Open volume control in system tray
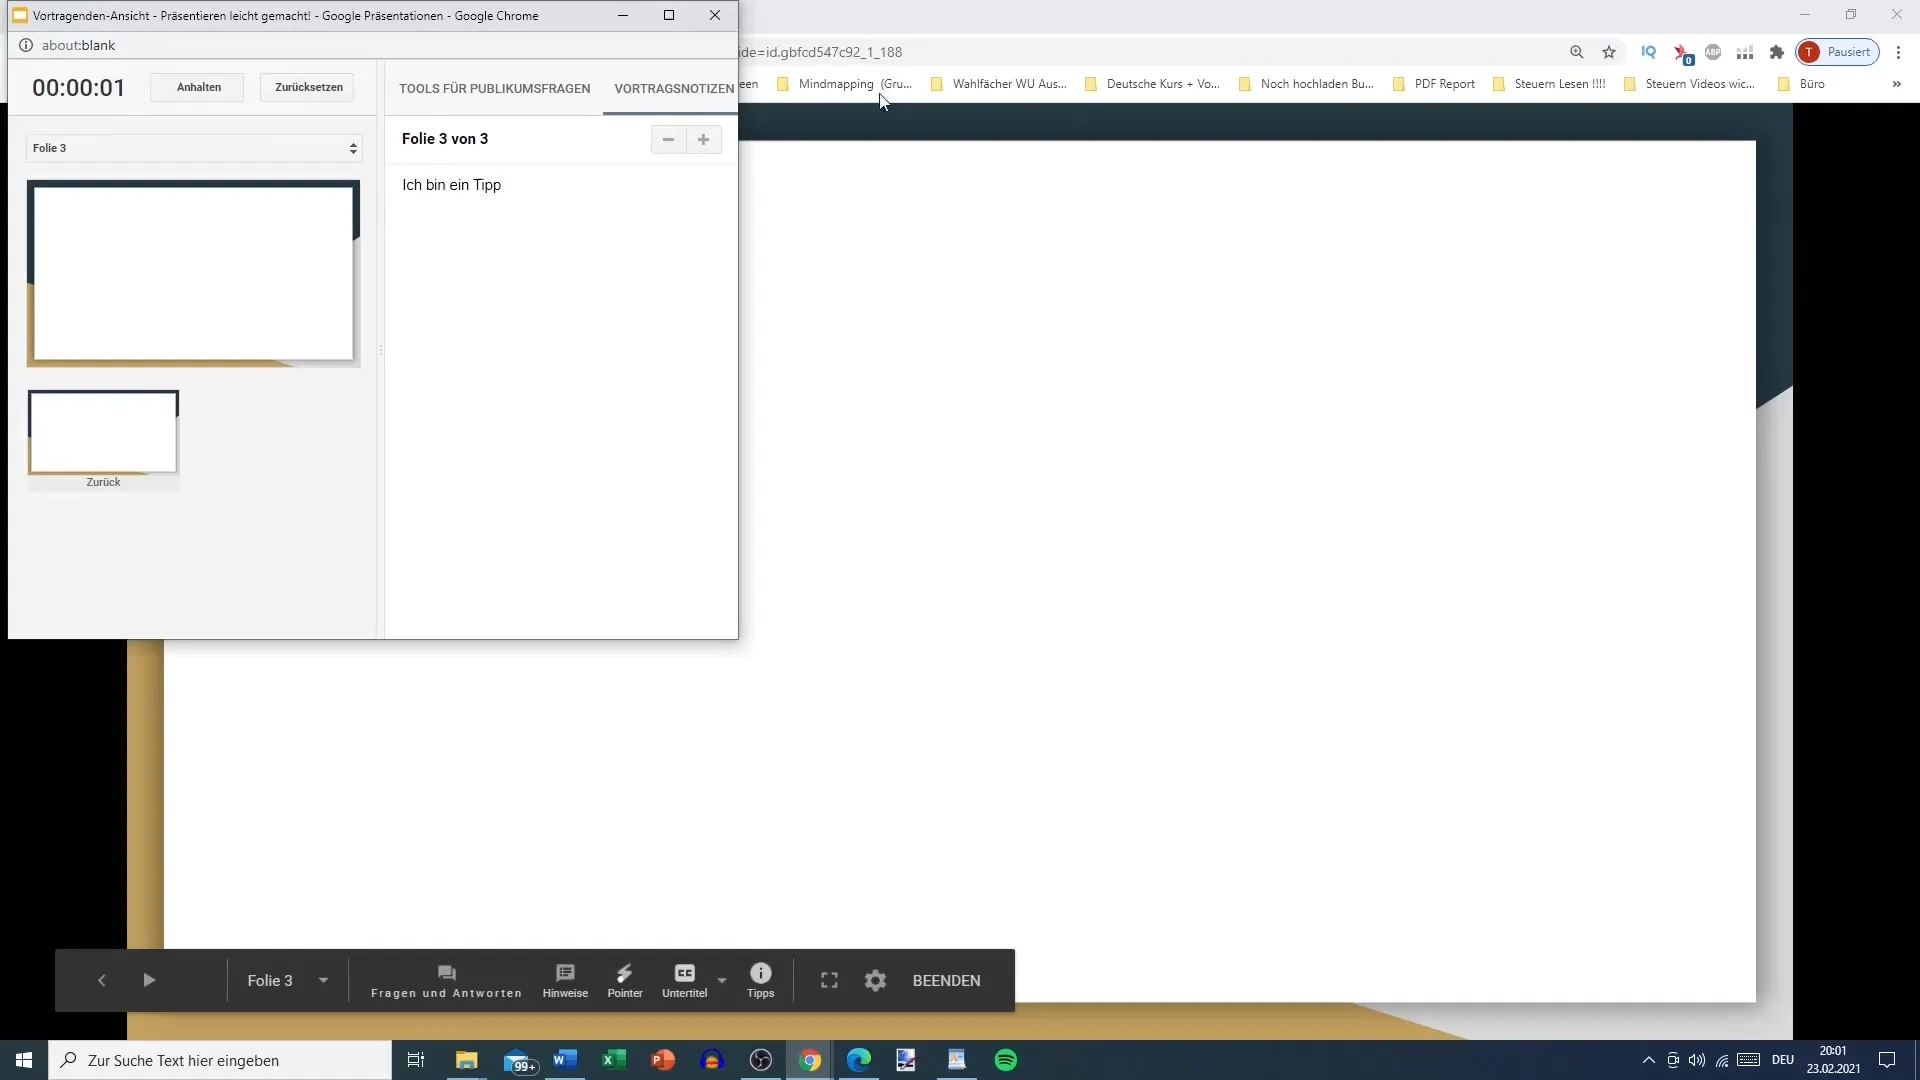Screen dimensions: 1920x1080 [x=1697, y=1060]
